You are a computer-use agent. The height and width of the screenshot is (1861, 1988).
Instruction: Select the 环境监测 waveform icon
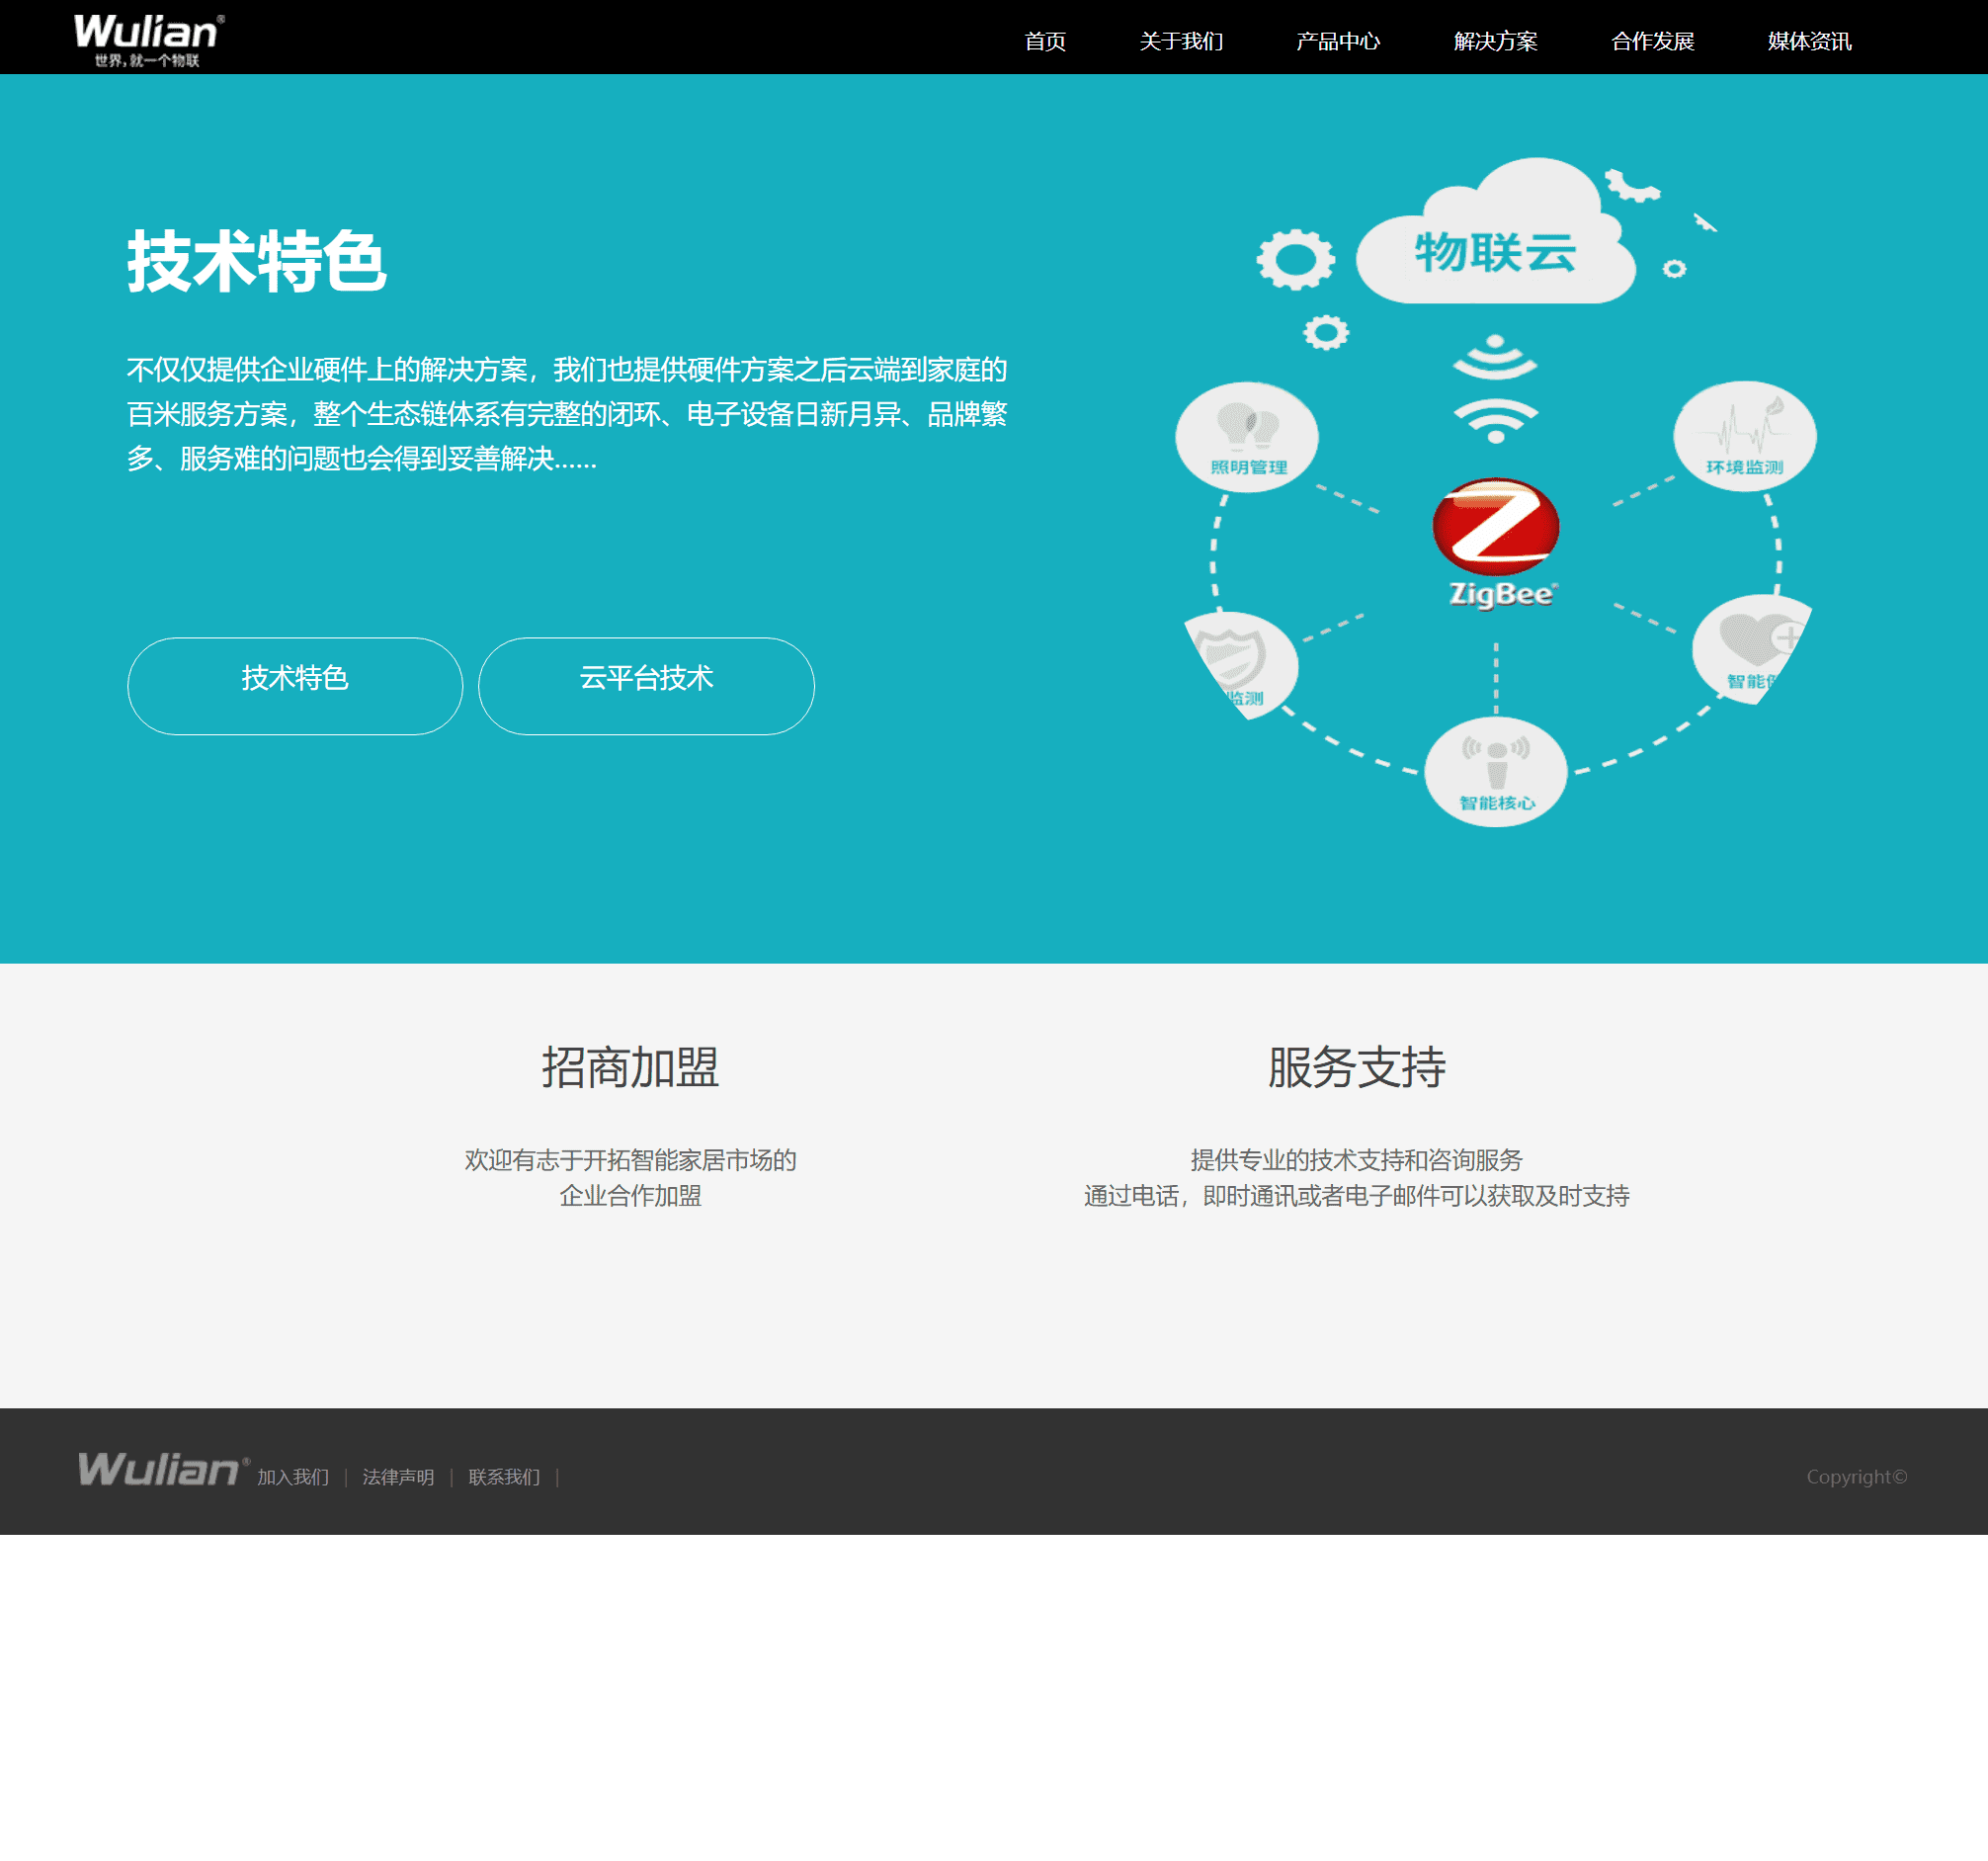click(1745, 435)
